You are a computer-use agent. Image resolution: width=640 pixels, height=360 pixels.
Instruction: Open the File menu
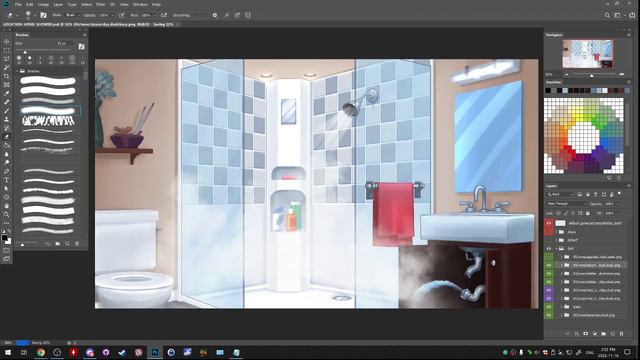point(18,4)
